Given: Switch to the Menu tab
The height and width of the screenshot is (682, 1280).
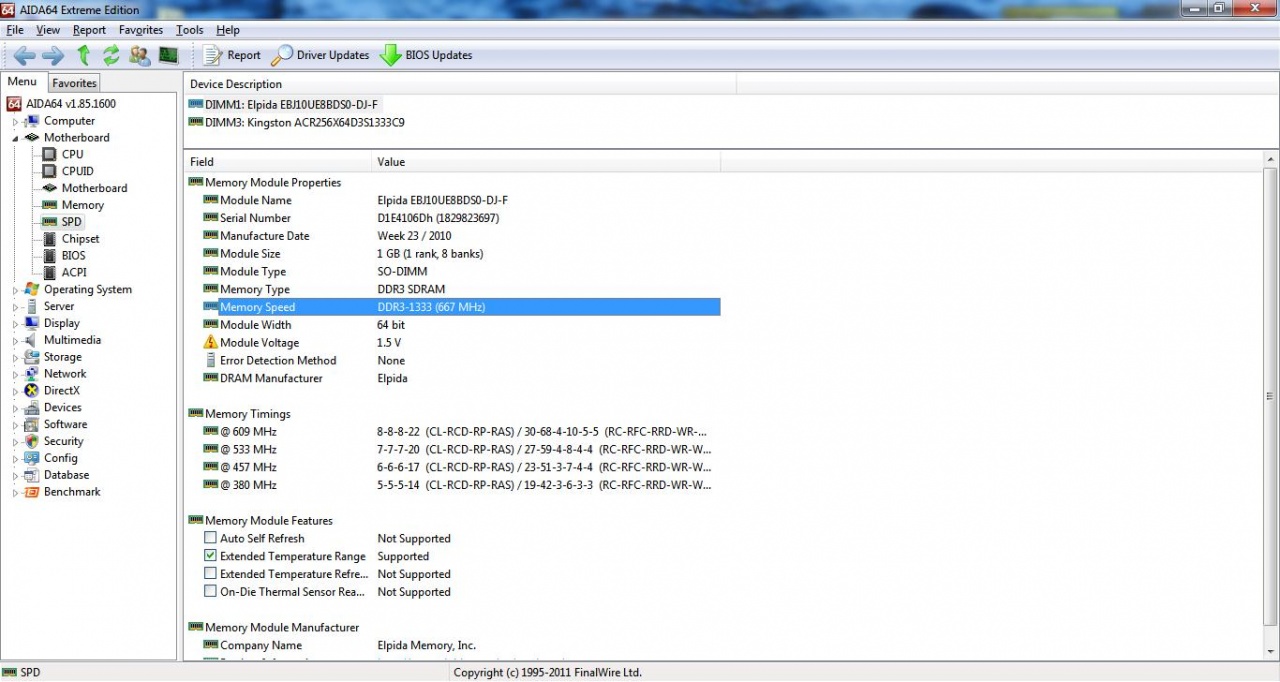Looking at the screenshot, I should (x=22, y=82).
